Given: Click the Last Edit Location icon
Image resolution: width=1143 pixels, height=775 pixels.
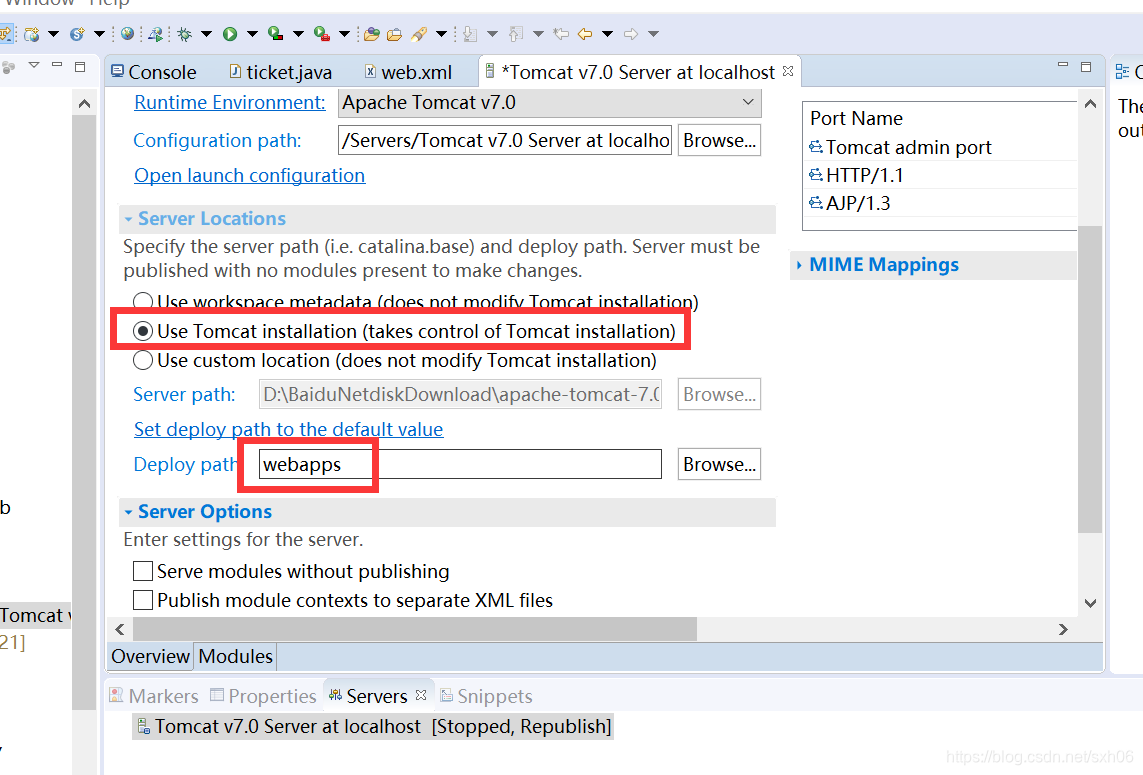Looking at the screenshot, I should (x=561, y=34).
